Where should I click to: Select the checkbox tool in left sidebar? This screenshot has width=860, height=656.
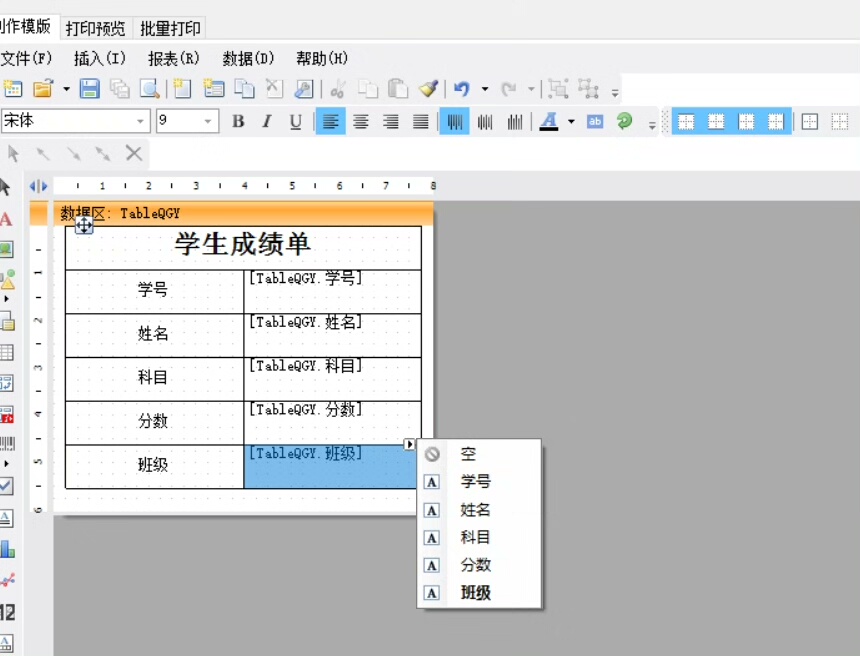point(6,486)
